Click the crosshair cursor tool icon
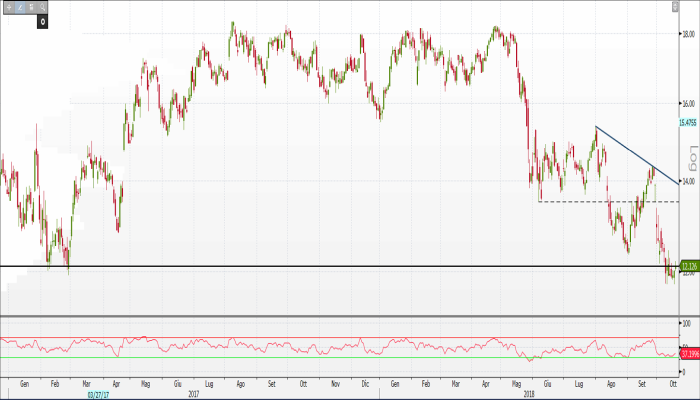 click(7, 6)
